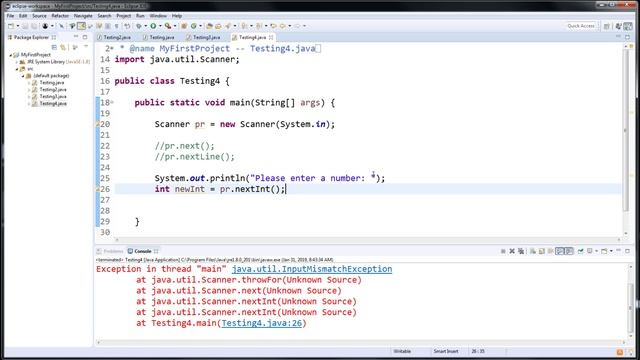Screen dimensions: 640x360
Task: Expand the folded header comment at line 2
Action: (x=112, y=48)
